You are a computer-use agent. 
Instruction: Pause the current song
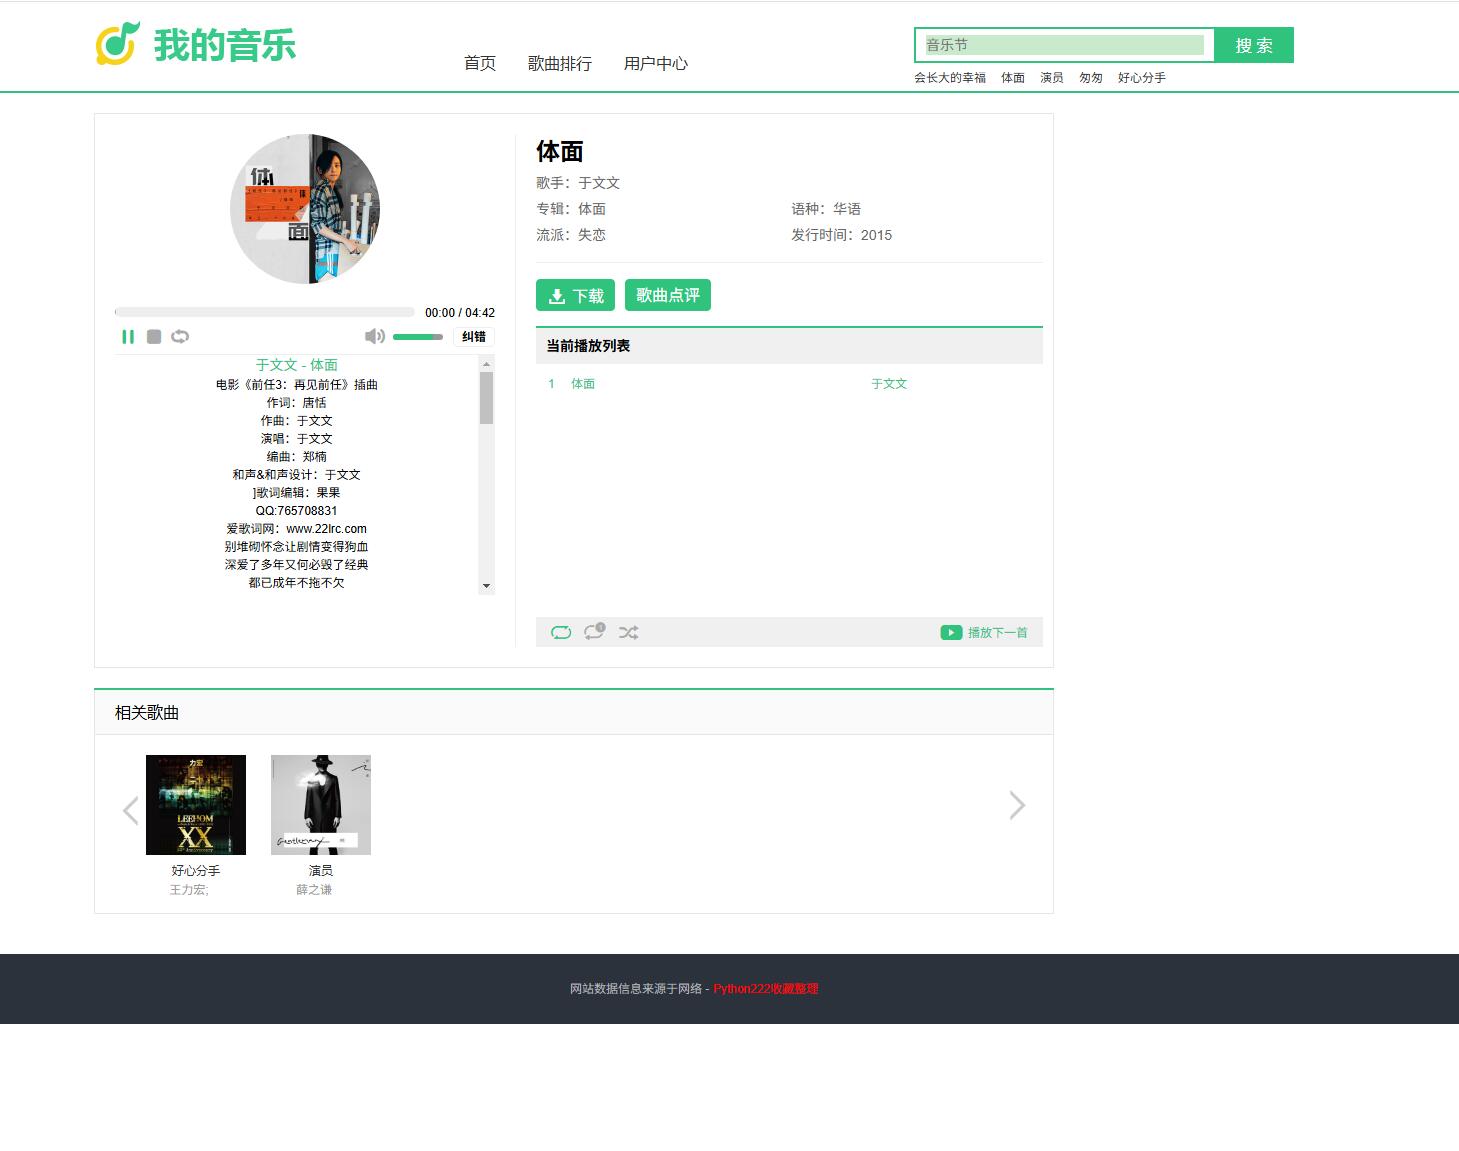point(128,337)
